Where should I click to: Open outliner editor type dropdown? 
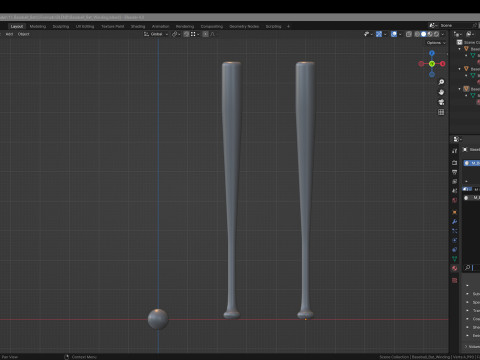coord(457,34)
